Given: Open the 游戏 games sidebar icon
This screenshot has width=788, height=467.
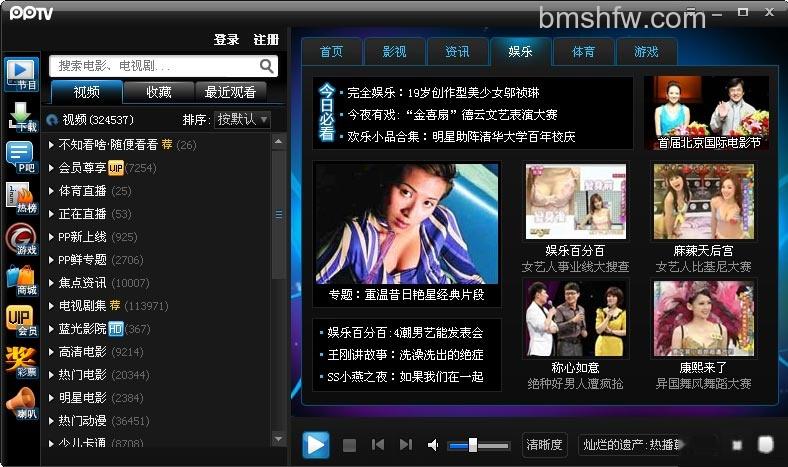Looking at the screenshot, I should 21,238.
